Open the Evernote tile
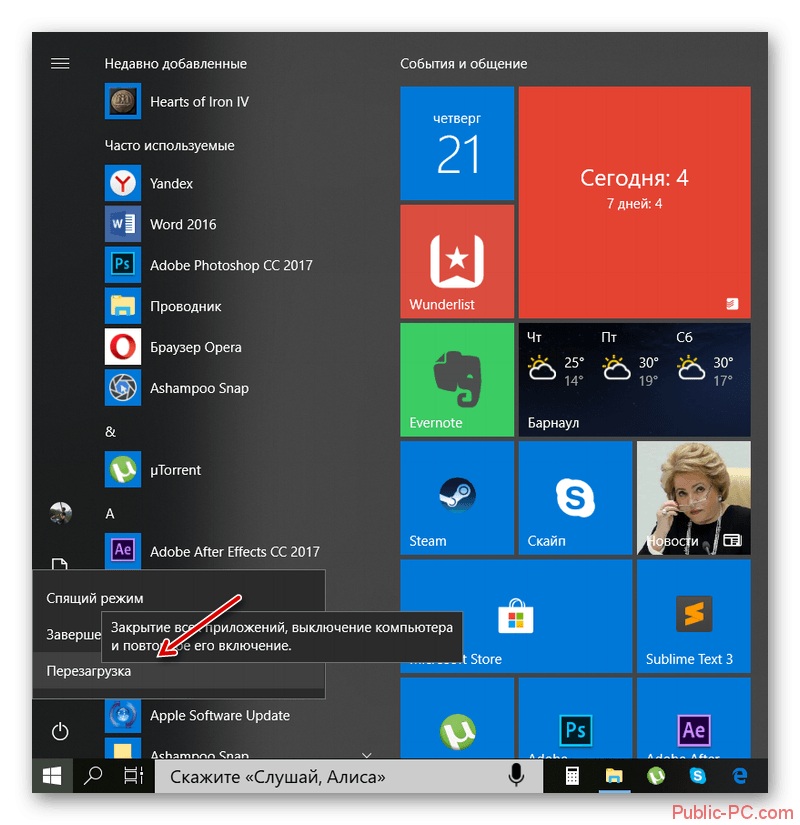 pos(457,379)
